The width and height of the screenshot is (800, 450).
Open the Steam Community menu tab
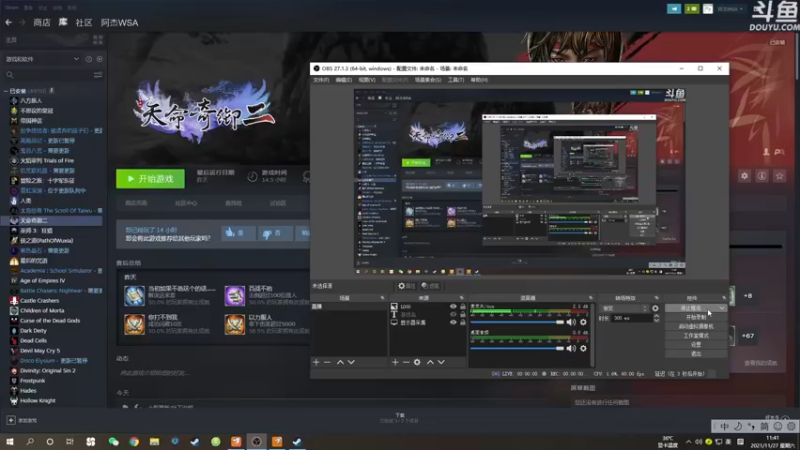pos(84,22)
